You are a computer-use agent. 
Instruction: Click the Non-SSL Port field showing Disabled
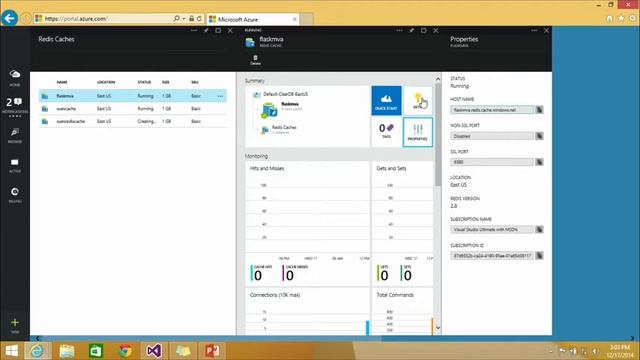tap(492, 136)
